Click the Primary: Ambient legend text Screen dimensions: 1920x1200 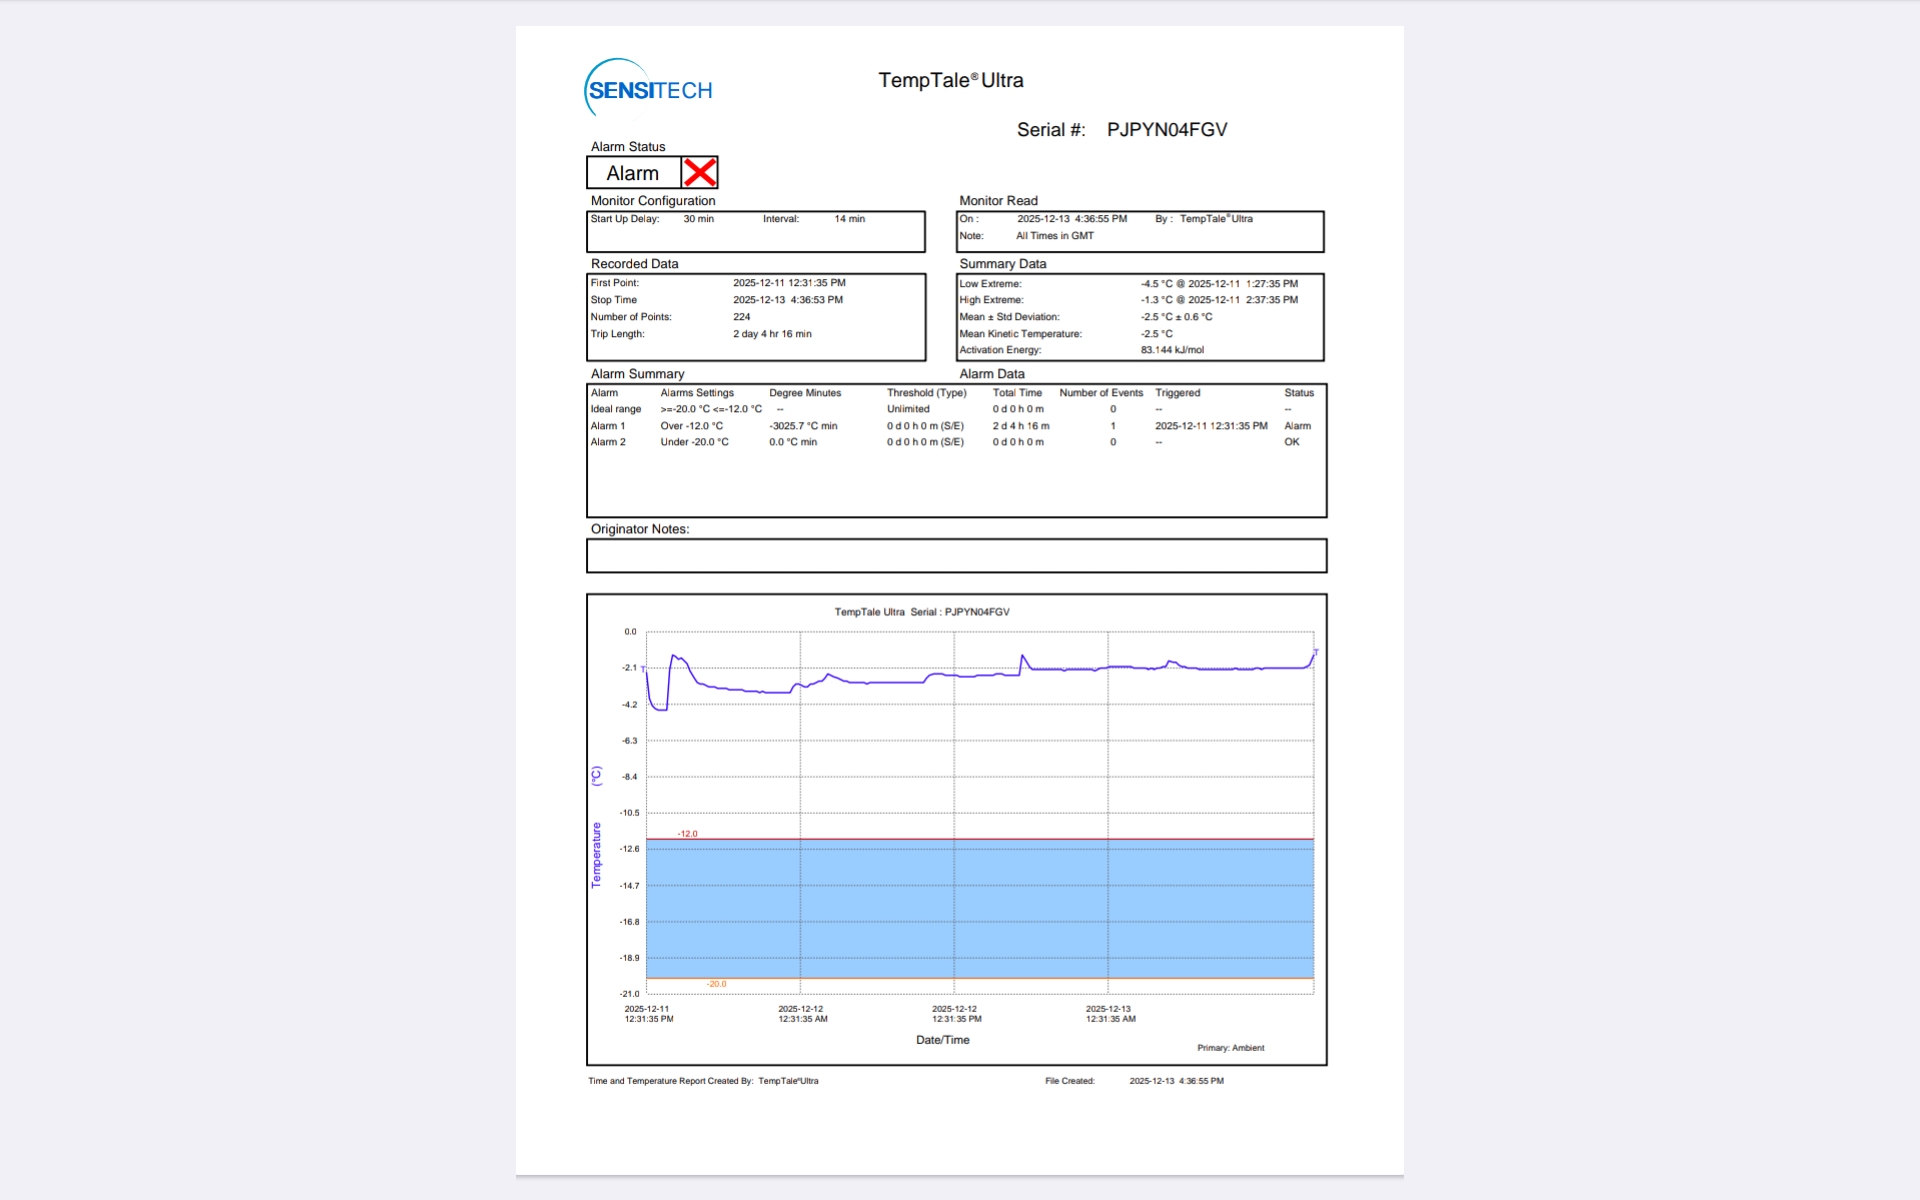tap(1230, 1048)
